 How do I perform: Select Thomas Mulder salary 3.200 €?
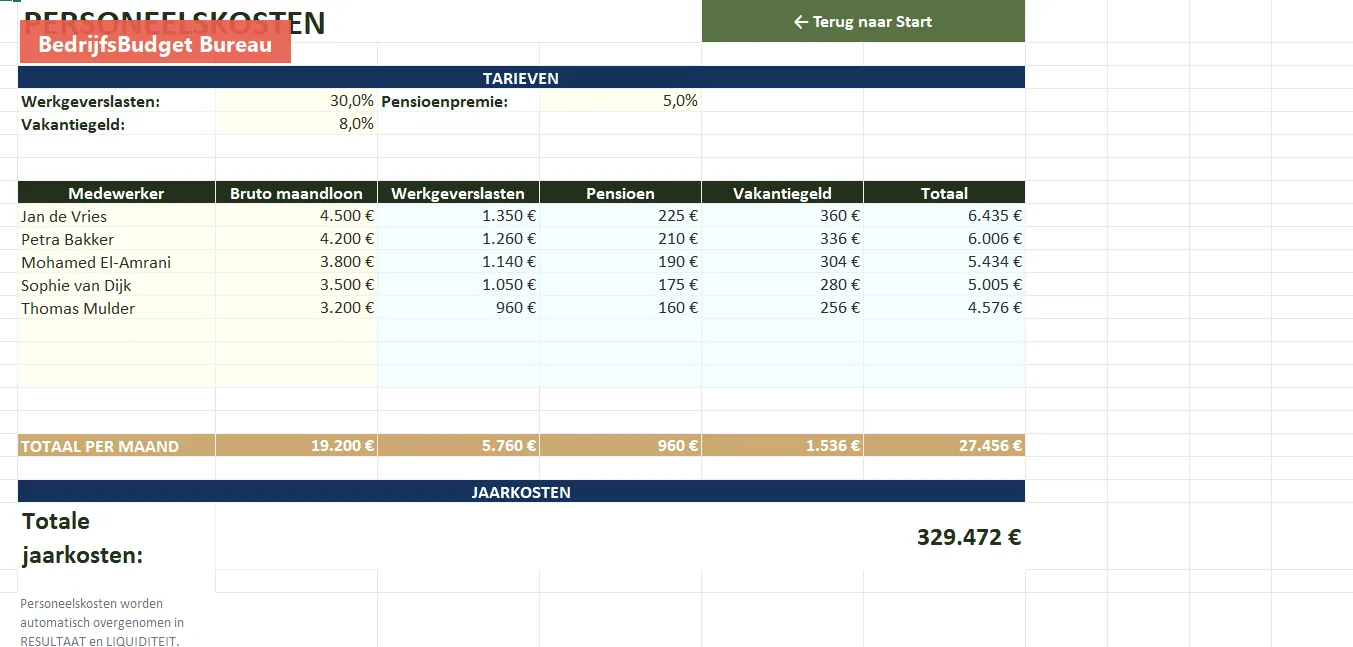coord(297,308)
